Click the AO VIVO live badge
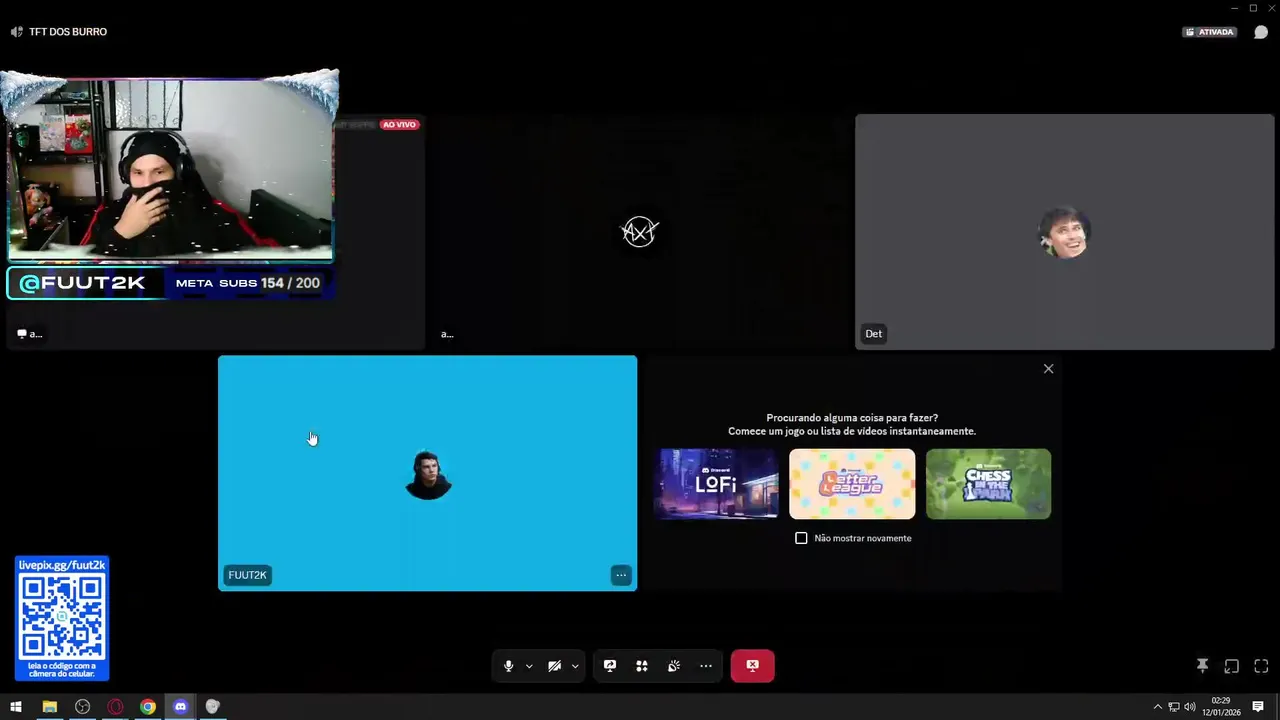Screen dimensions: 1280x720 (399, 125)
